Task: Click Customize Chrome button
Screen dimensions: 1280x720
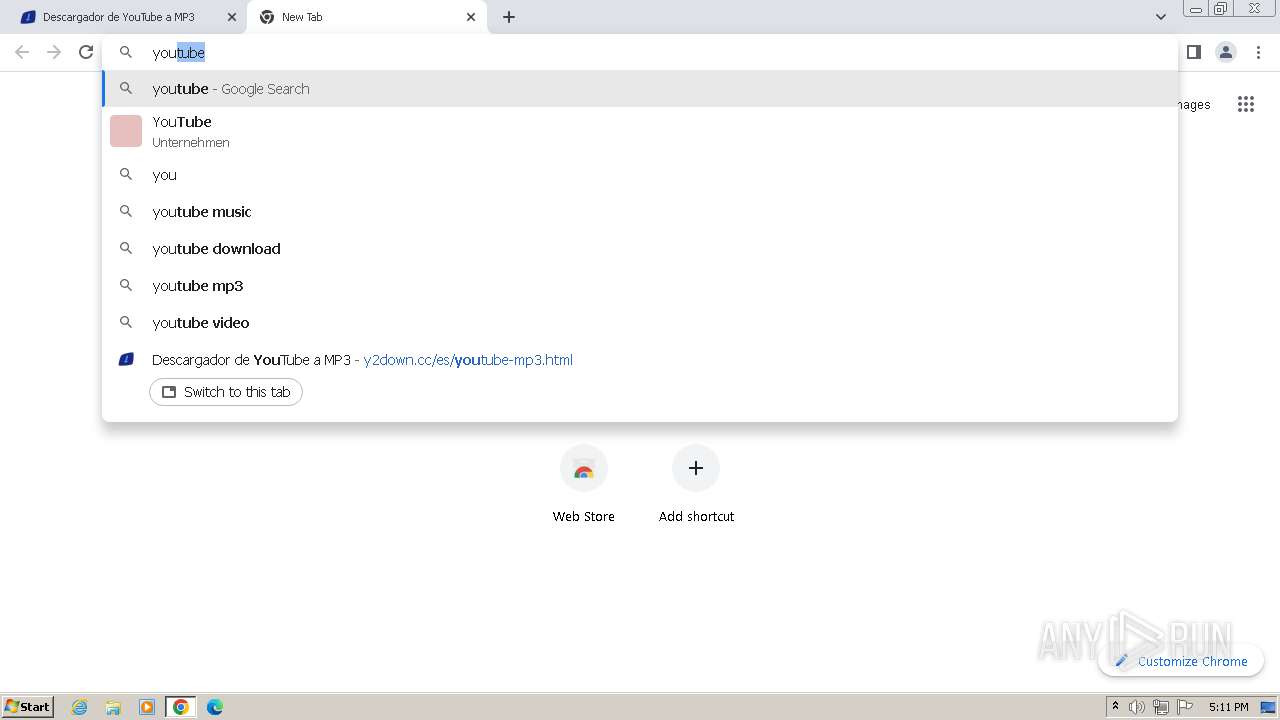Action: pyautogui.click(x=1181, y=661)
